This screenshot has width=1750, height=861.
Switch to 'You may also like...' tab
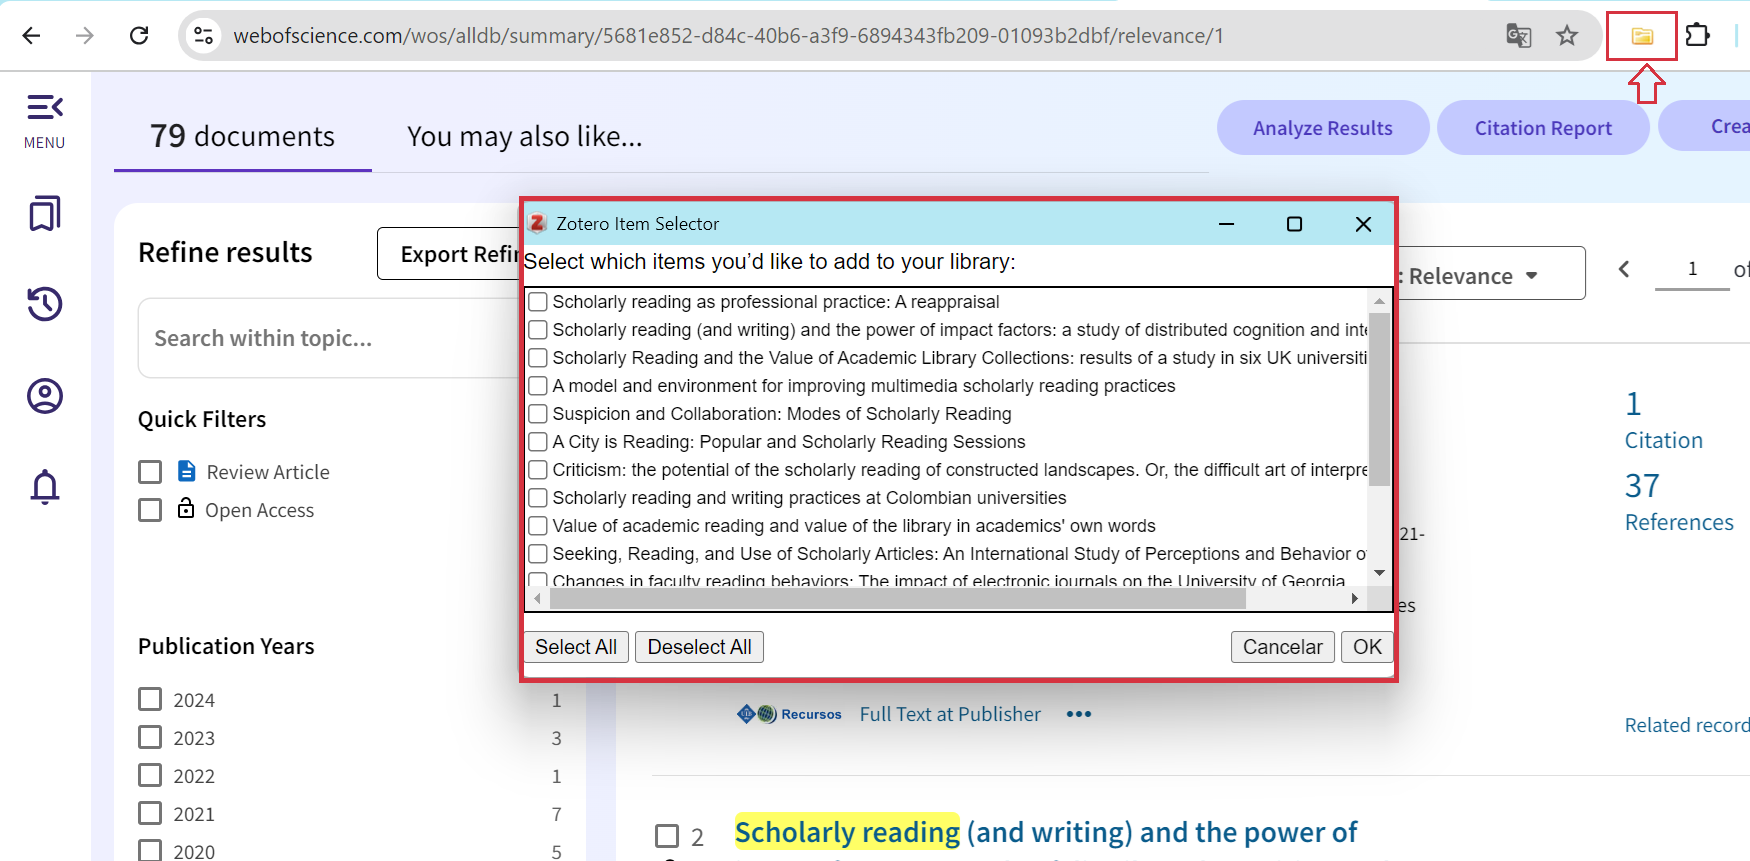[525, 136]
